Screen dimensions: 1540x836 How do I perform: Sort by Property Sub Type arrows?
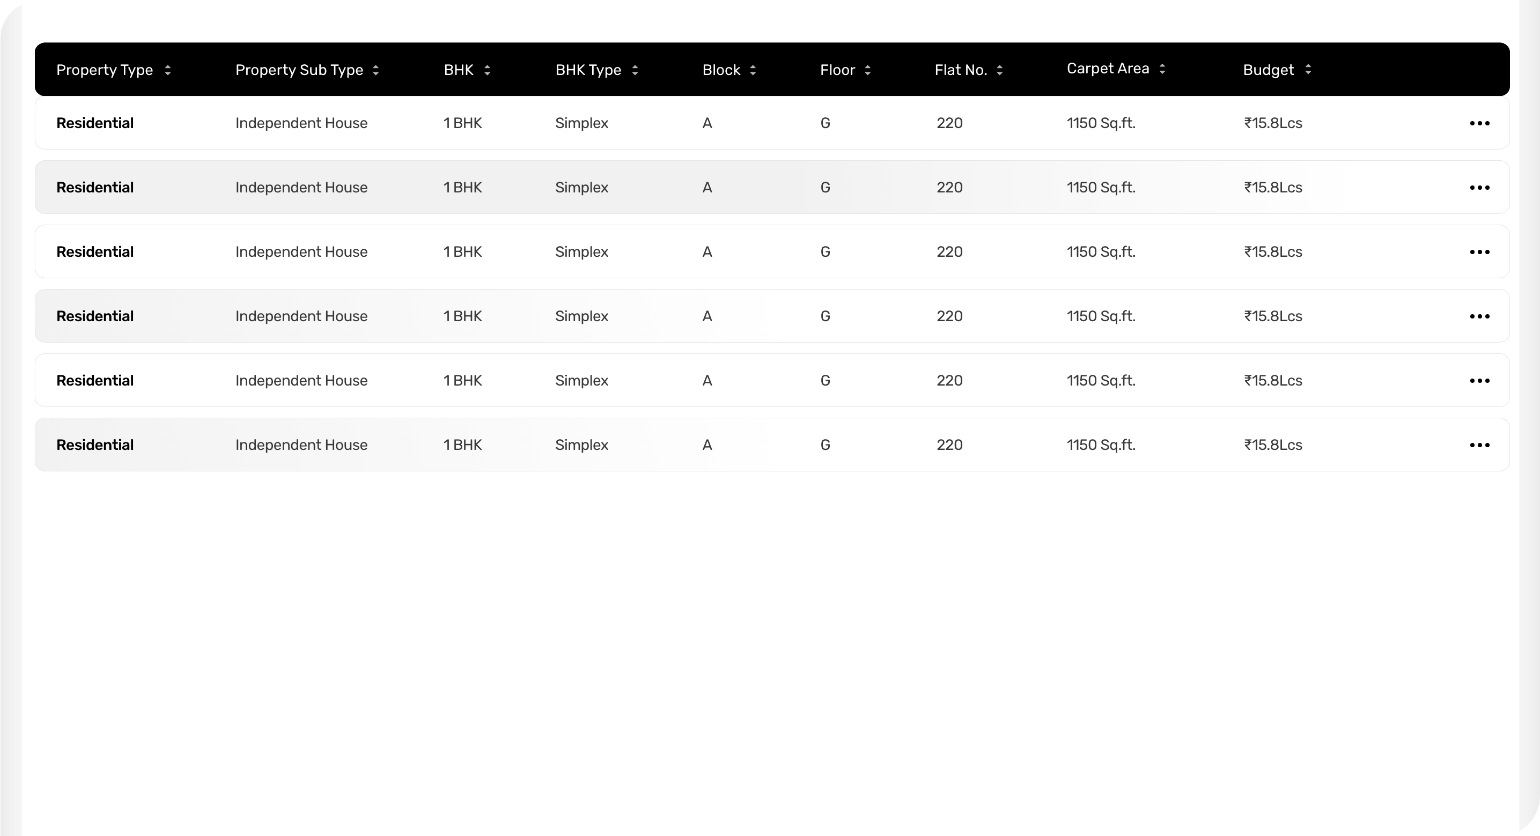point(376,70)
